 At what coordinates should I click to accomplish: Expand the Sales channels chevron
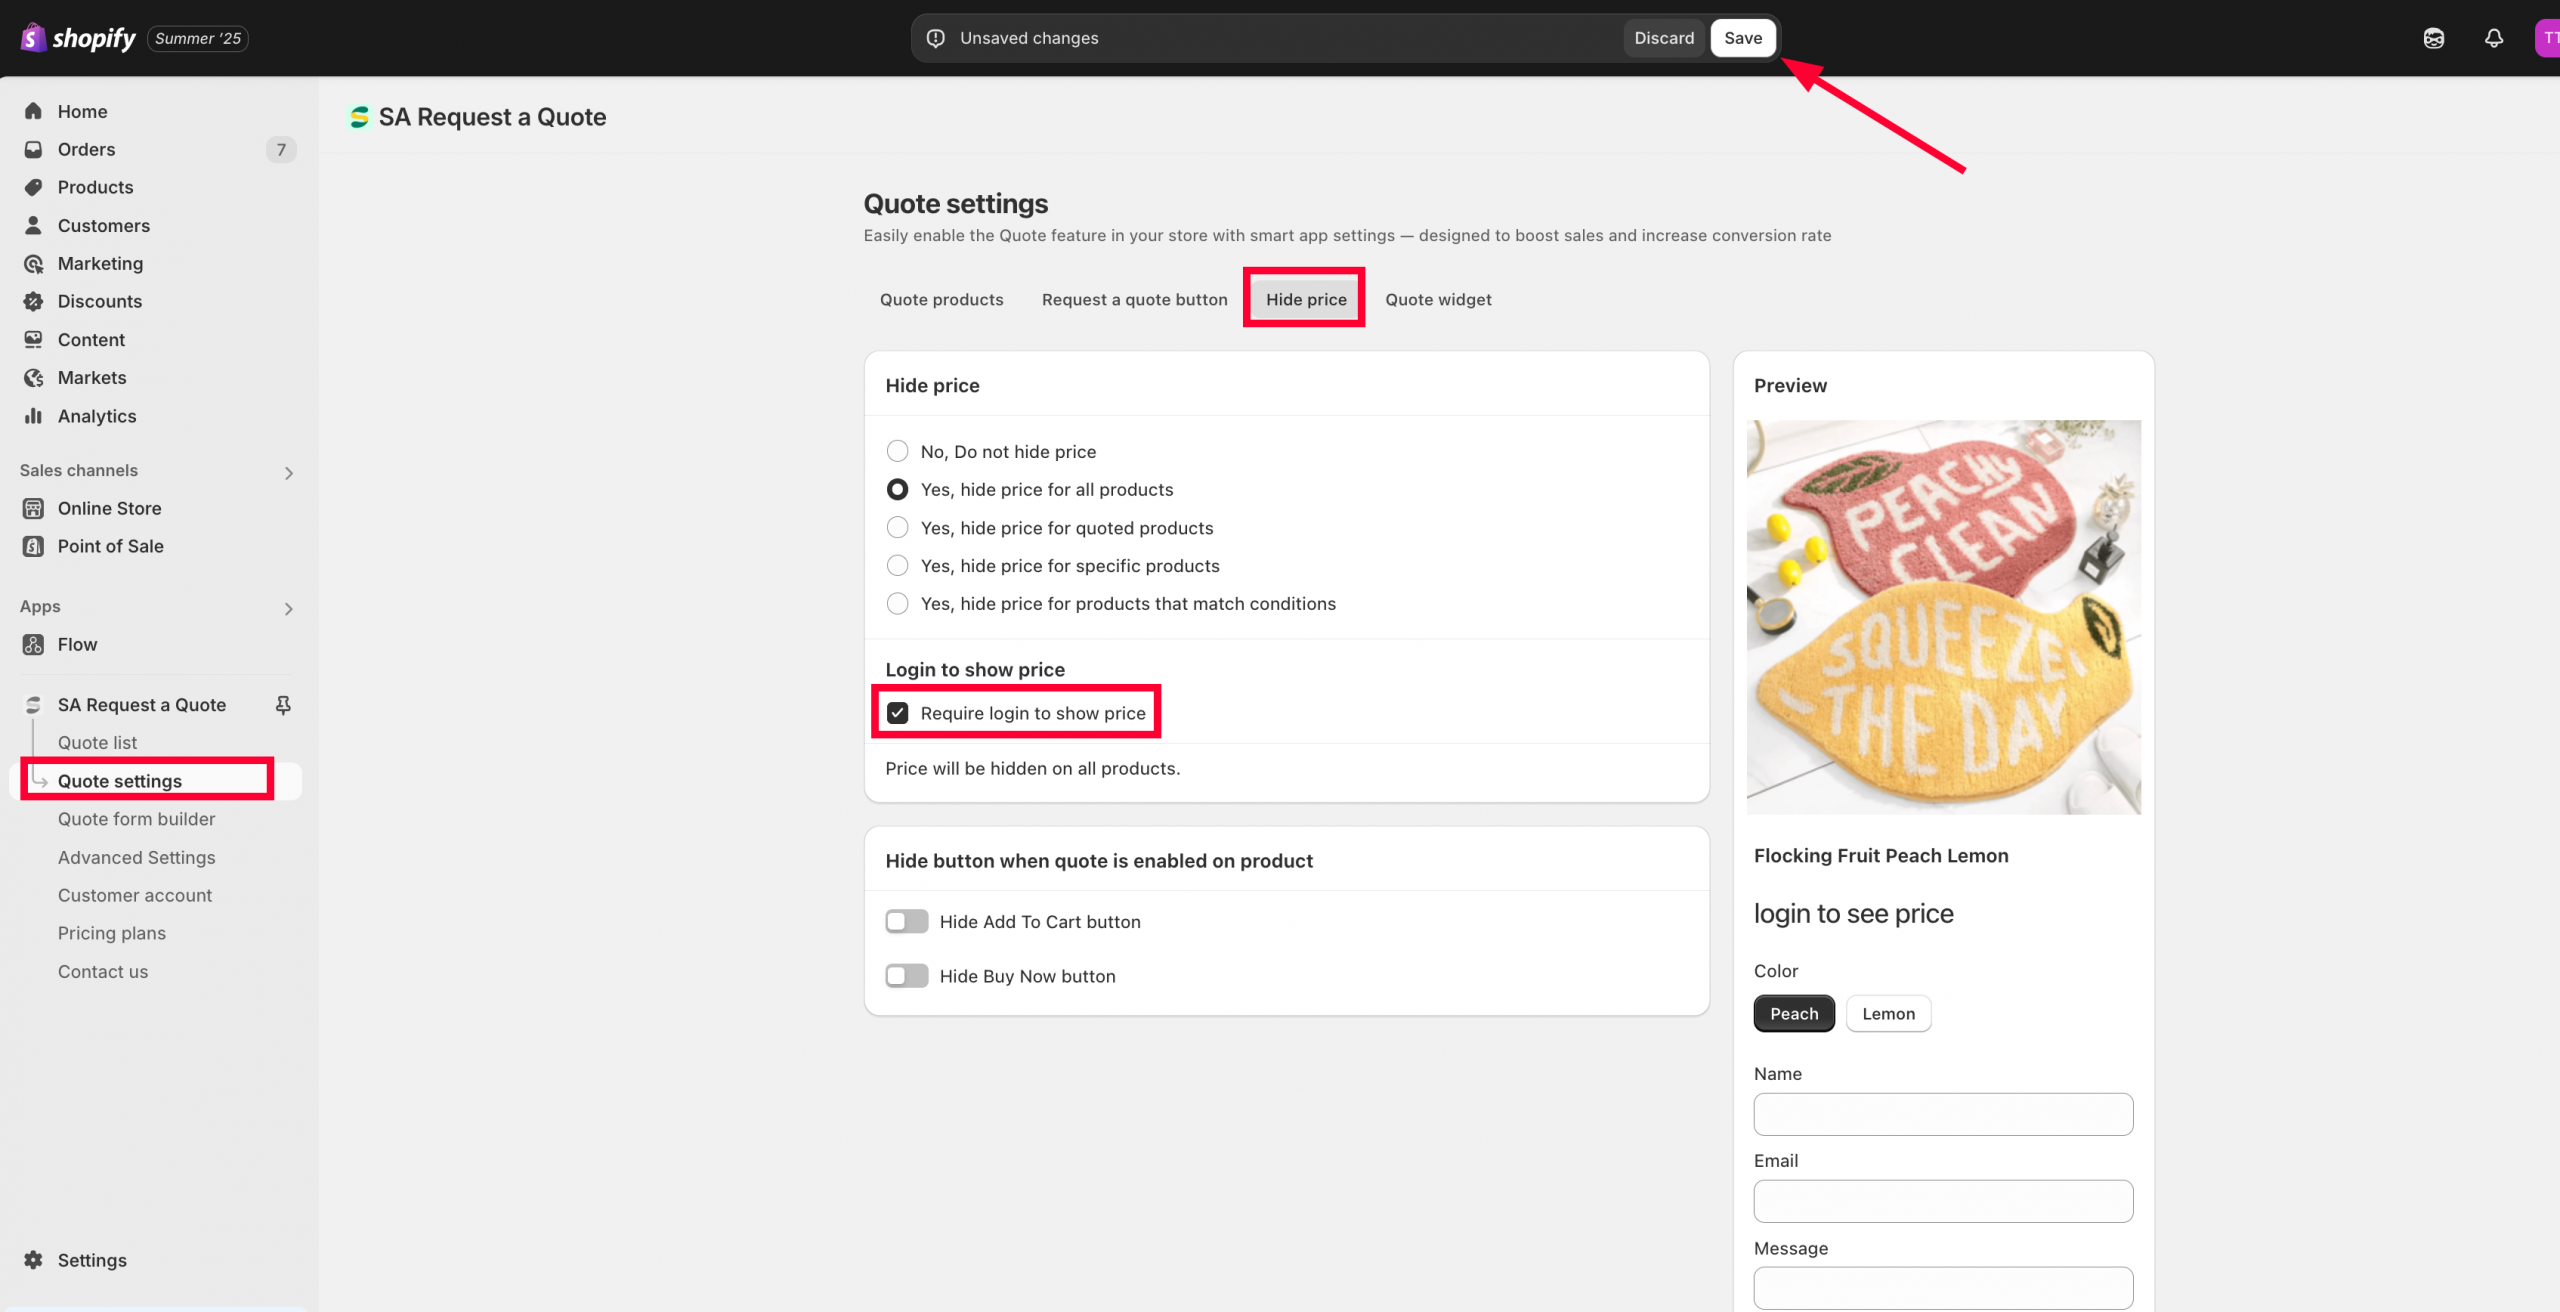click(x=288, y=472)
